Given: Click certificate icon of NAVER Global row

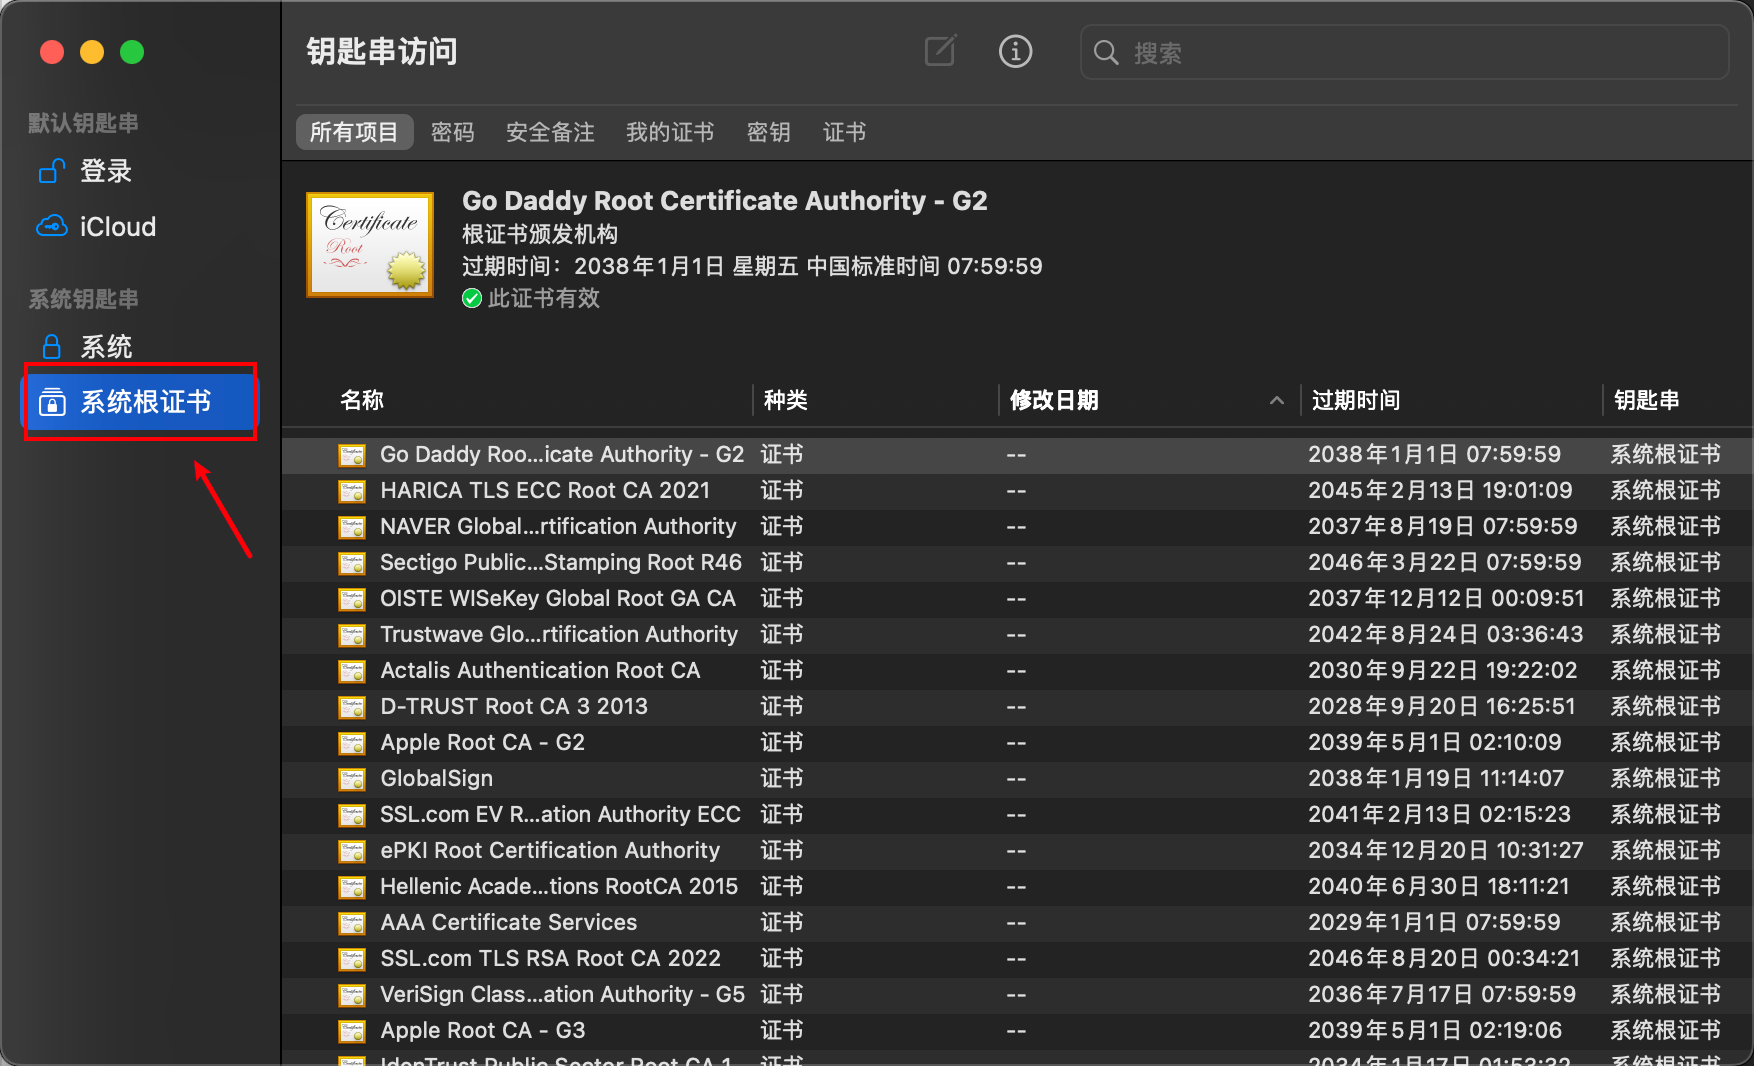Looking at the screenshot, I should pyautogui.click(x=352, y=527).
